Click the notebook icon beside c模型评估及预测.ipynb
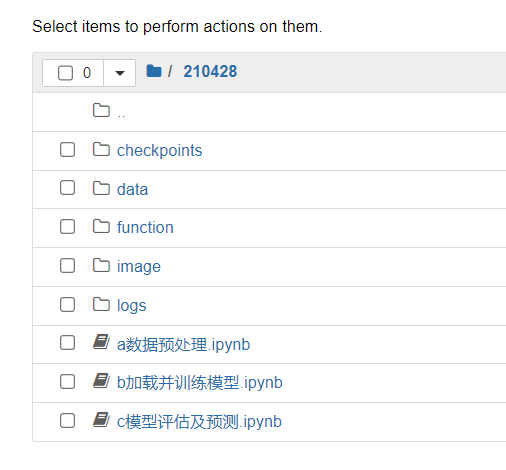 pos(101,420)
